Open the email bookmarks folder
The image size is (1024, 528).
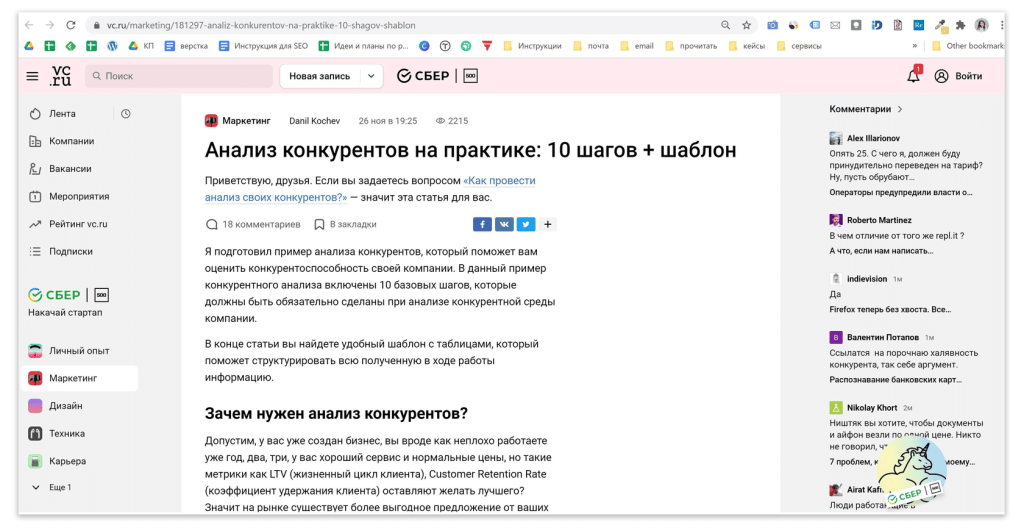click(x=637, y=46)
